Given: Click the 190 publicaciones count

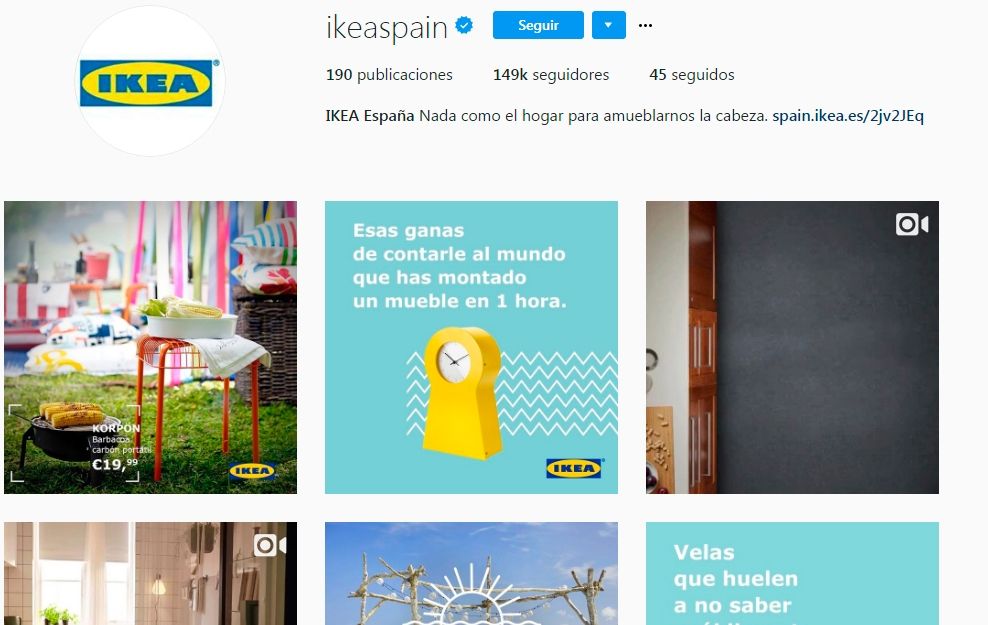Looking at the screenshot, I should 389,75.
